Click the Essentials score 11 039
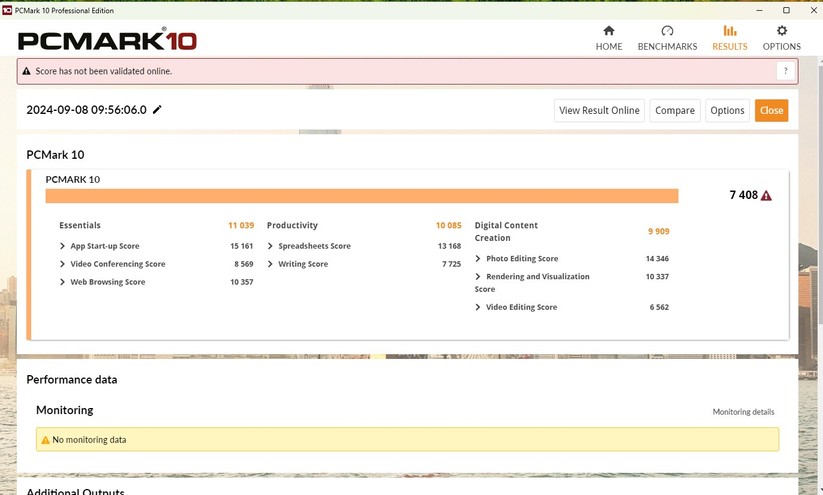Screen dimensions: 823x495 [x=241, y=225]
